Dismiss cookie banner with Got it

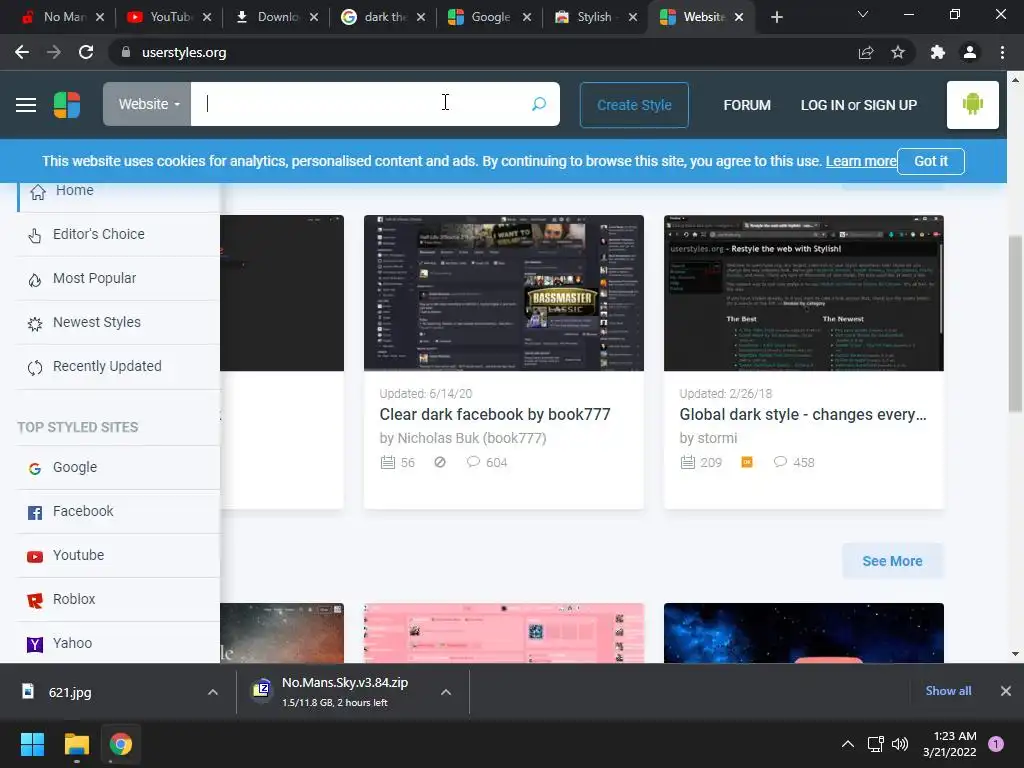coord(931,161)
